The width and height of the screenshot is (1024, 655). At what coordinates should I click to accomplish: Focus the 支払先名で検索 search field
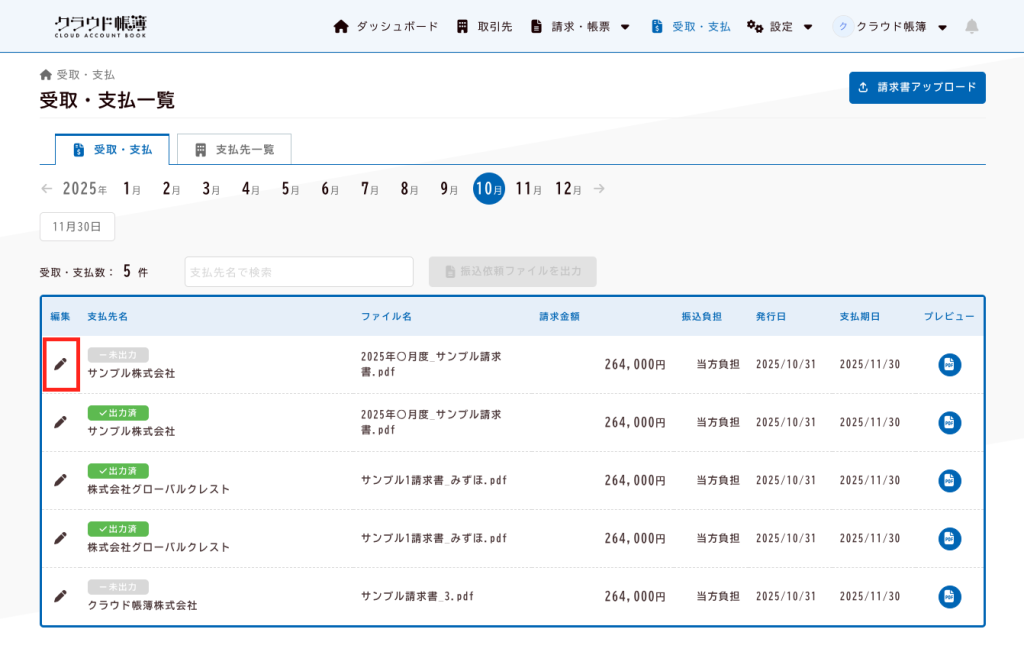(x=298, y=272)
